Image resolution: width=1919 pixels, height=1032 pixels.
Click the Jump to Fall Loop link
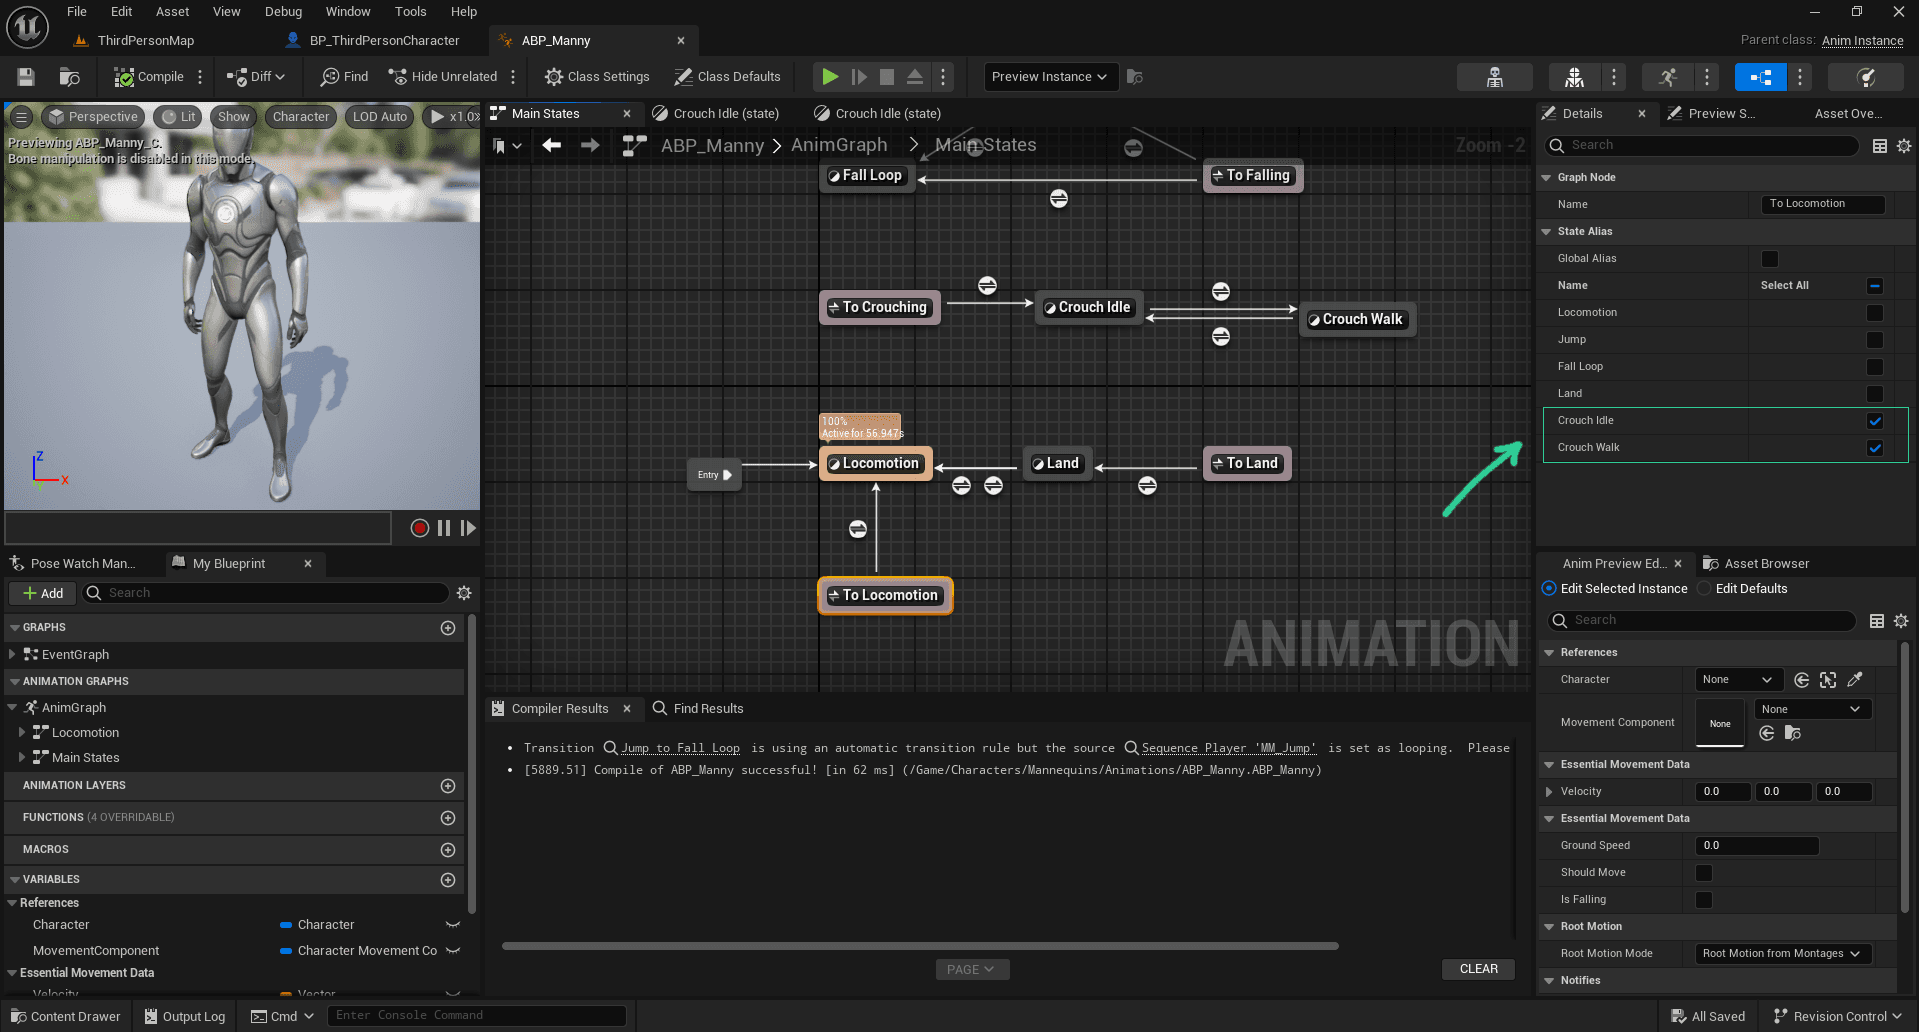tap(680, 748)
